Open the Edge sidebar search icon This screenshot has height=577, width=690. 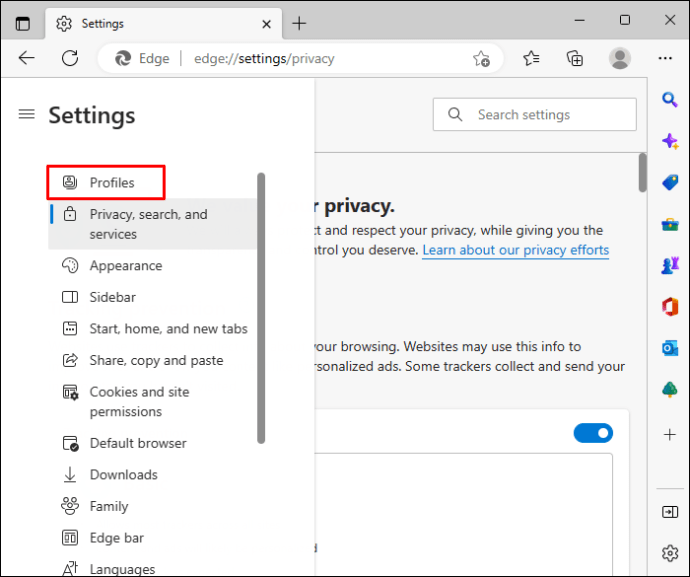(670, 99)
